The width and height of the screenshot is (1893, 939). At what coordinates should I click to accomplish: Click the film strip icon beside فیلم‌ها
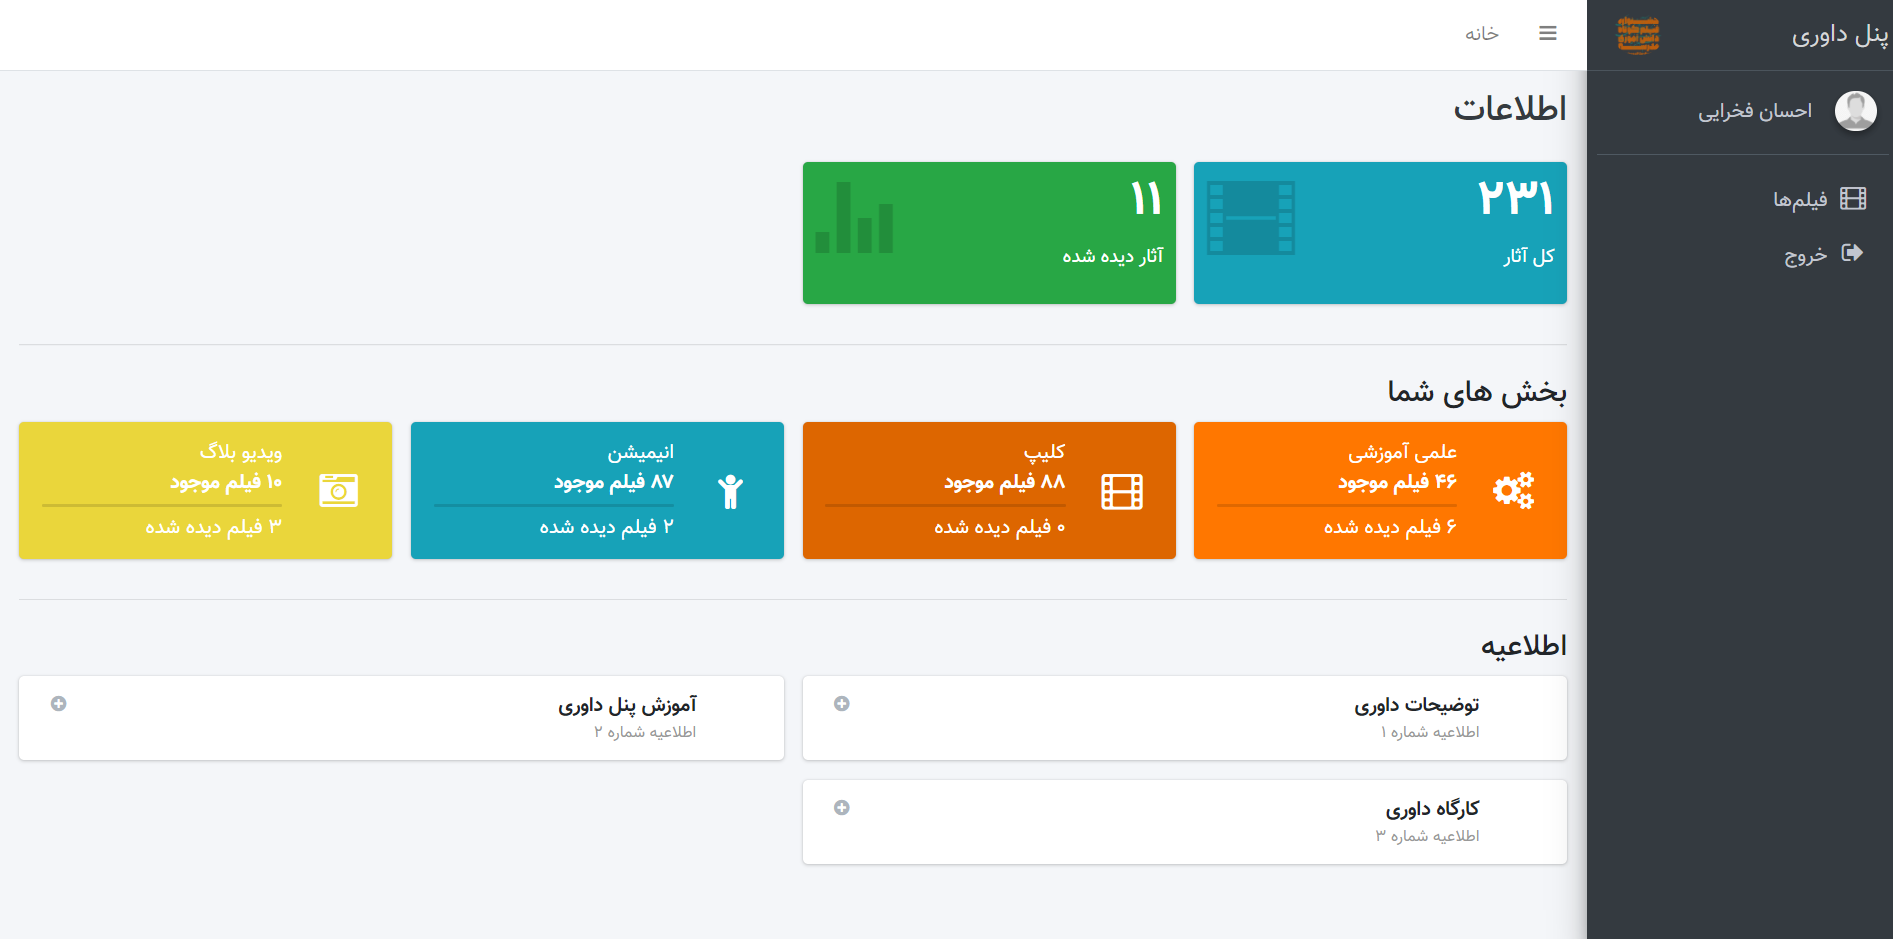coord(1853,199)
